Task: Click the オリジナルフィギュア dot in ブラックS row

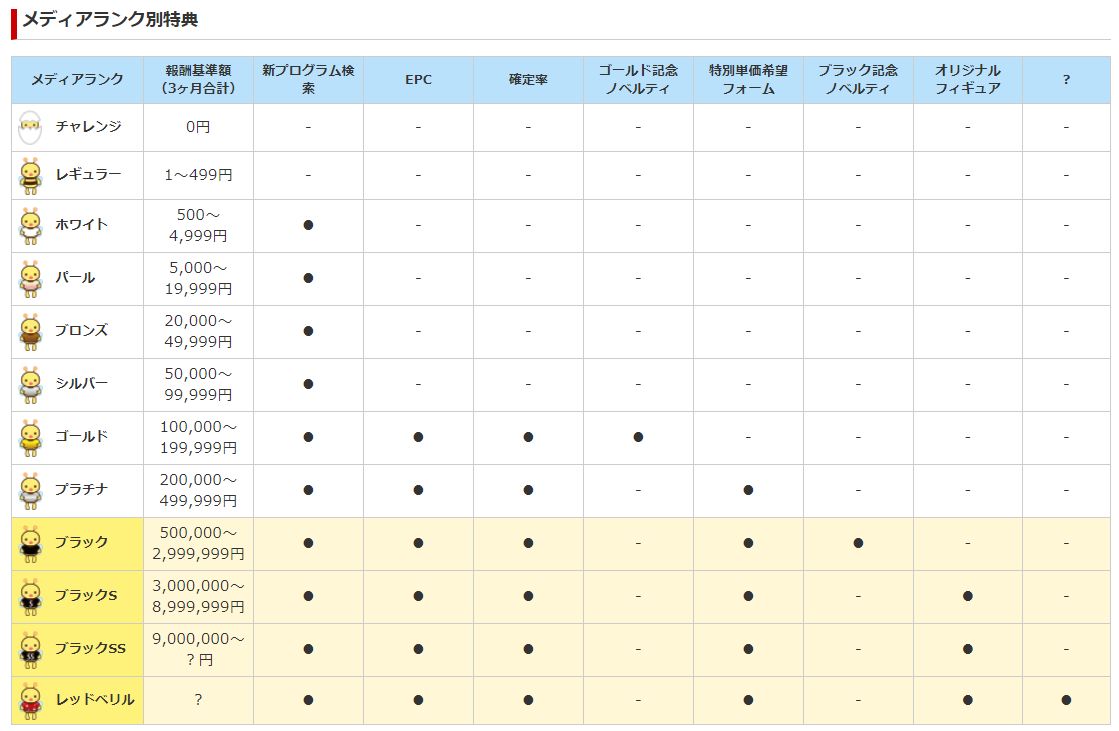Action: [968, 596]
